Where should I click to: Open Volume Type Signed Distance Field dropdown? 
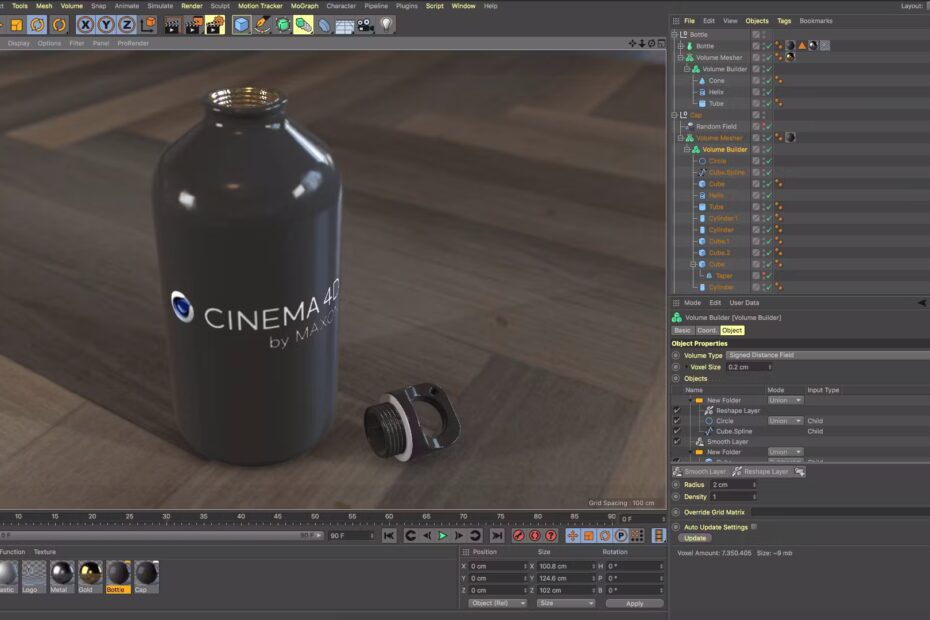[827, 355]
